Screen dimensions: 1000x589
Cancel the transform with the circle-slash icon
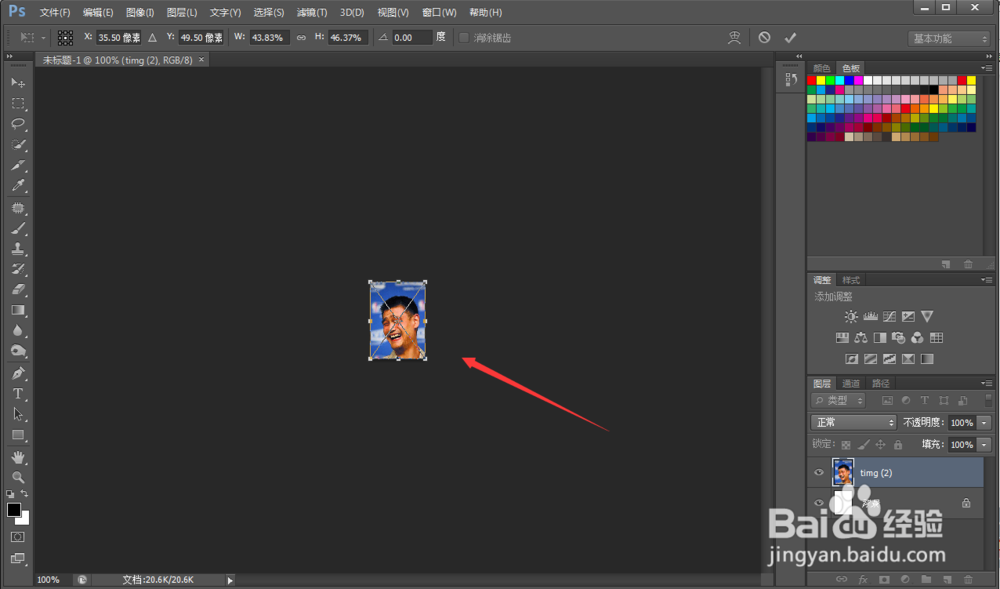[x=764, y=38]
